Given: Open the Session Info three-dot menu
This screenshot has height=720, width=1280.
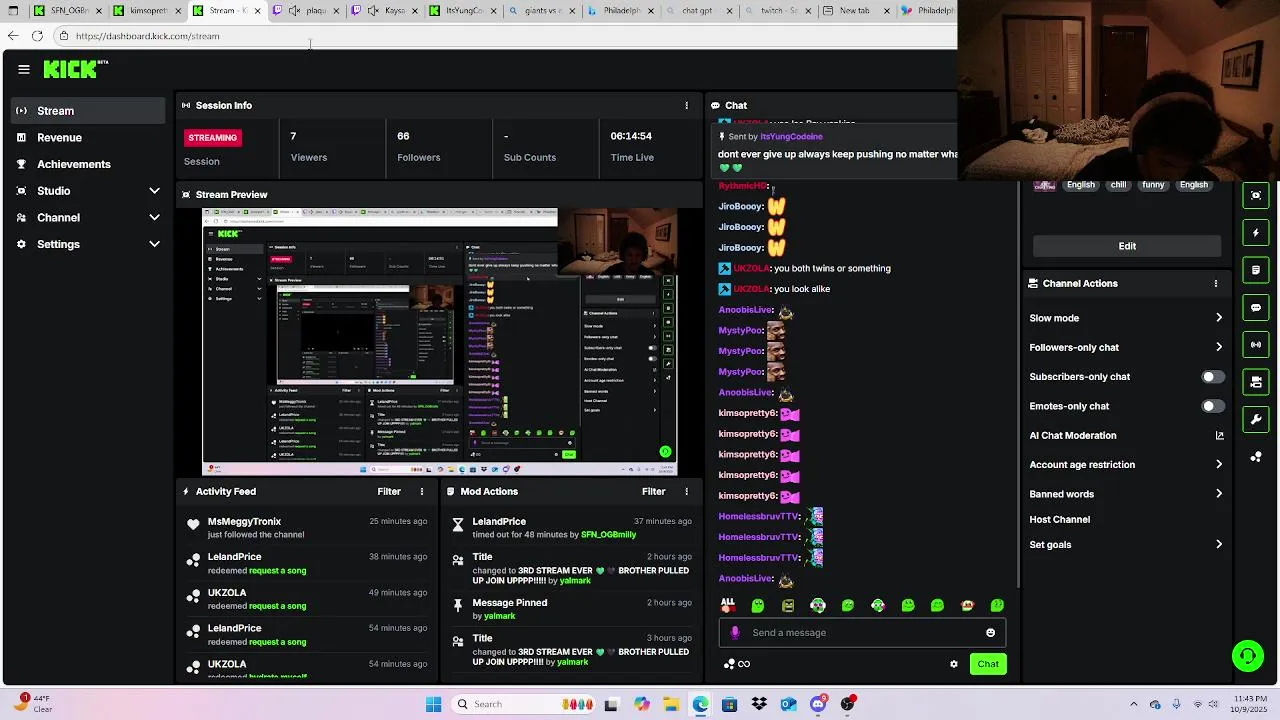Looking at the screenshot, I should click(x=686, y=105).
